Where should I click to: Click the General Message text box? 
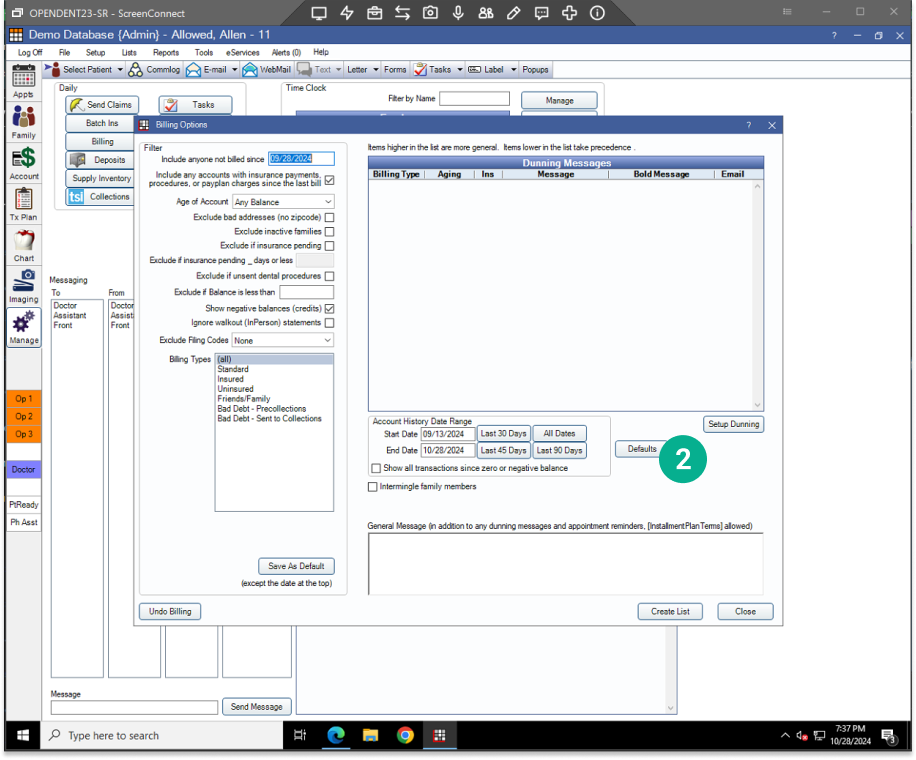coord(565,563)
